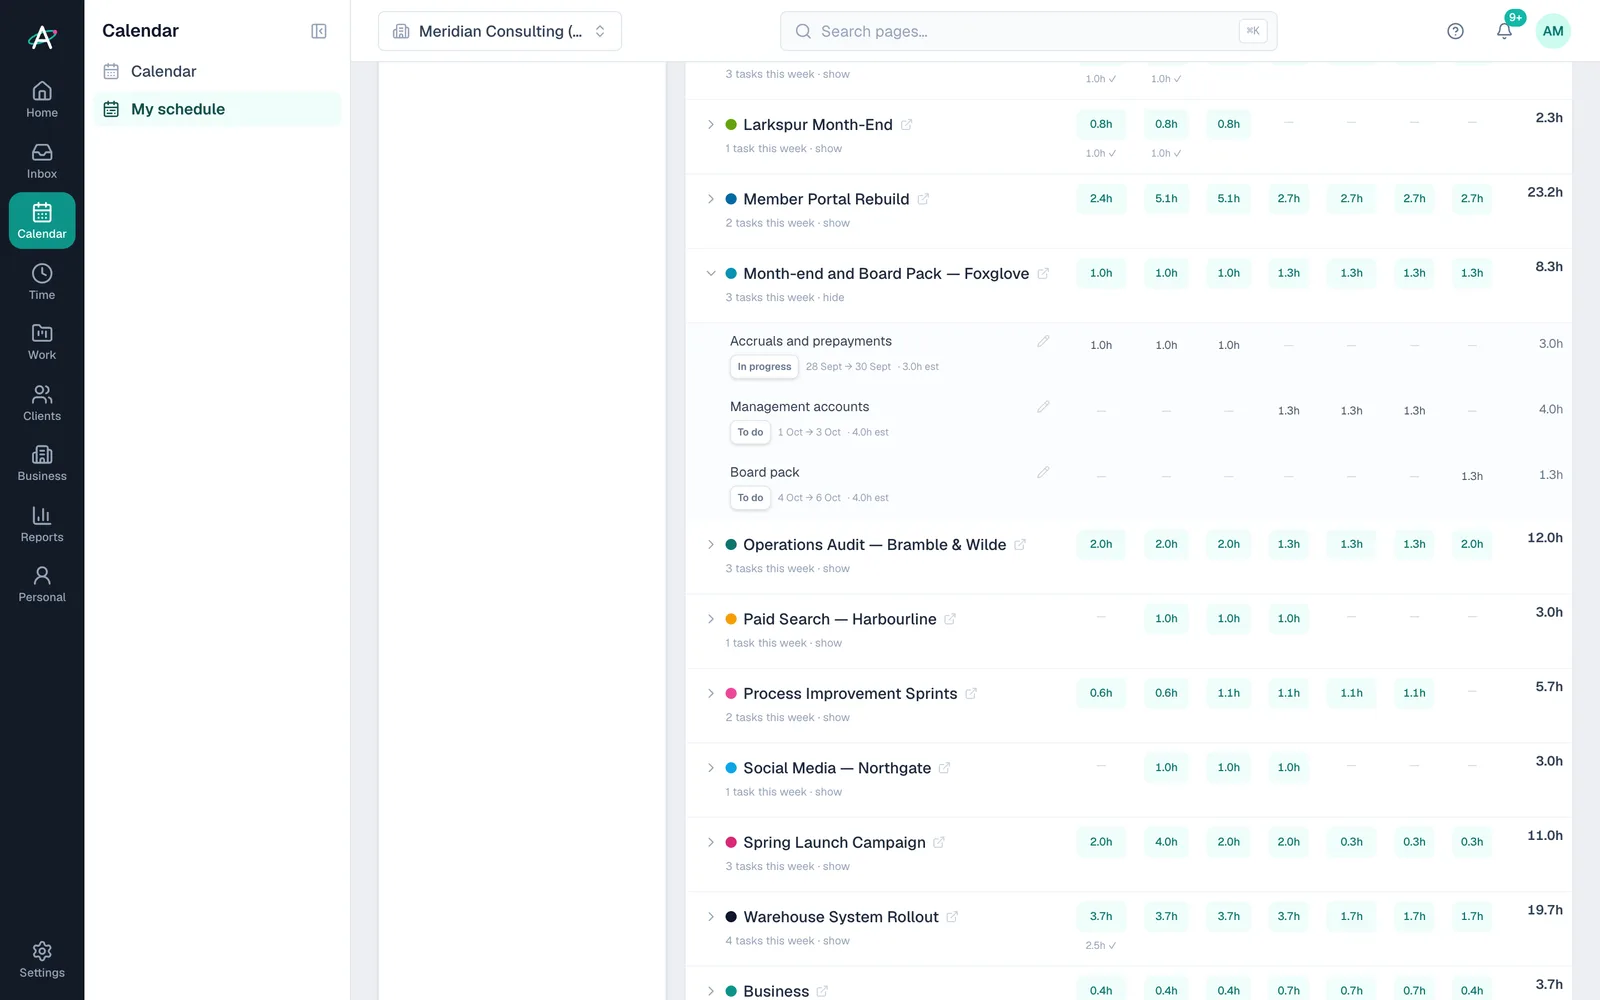Edit the Accruals and prepayments task
1600x1000 pixels.
(1043, 341)
